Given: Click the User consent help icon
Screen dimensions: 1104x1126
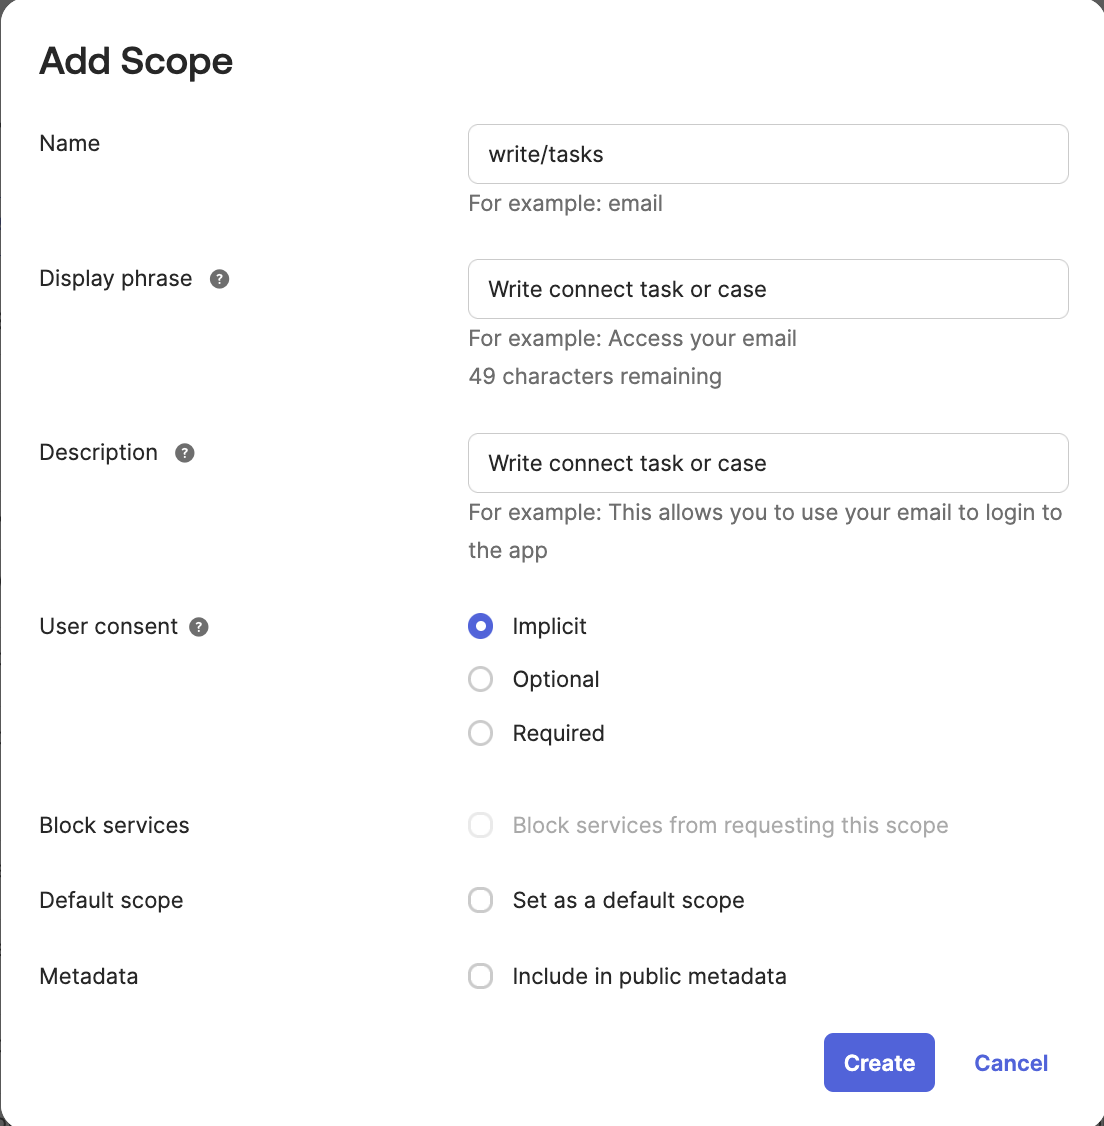Looking at the screenshot, I should (200, 627).
